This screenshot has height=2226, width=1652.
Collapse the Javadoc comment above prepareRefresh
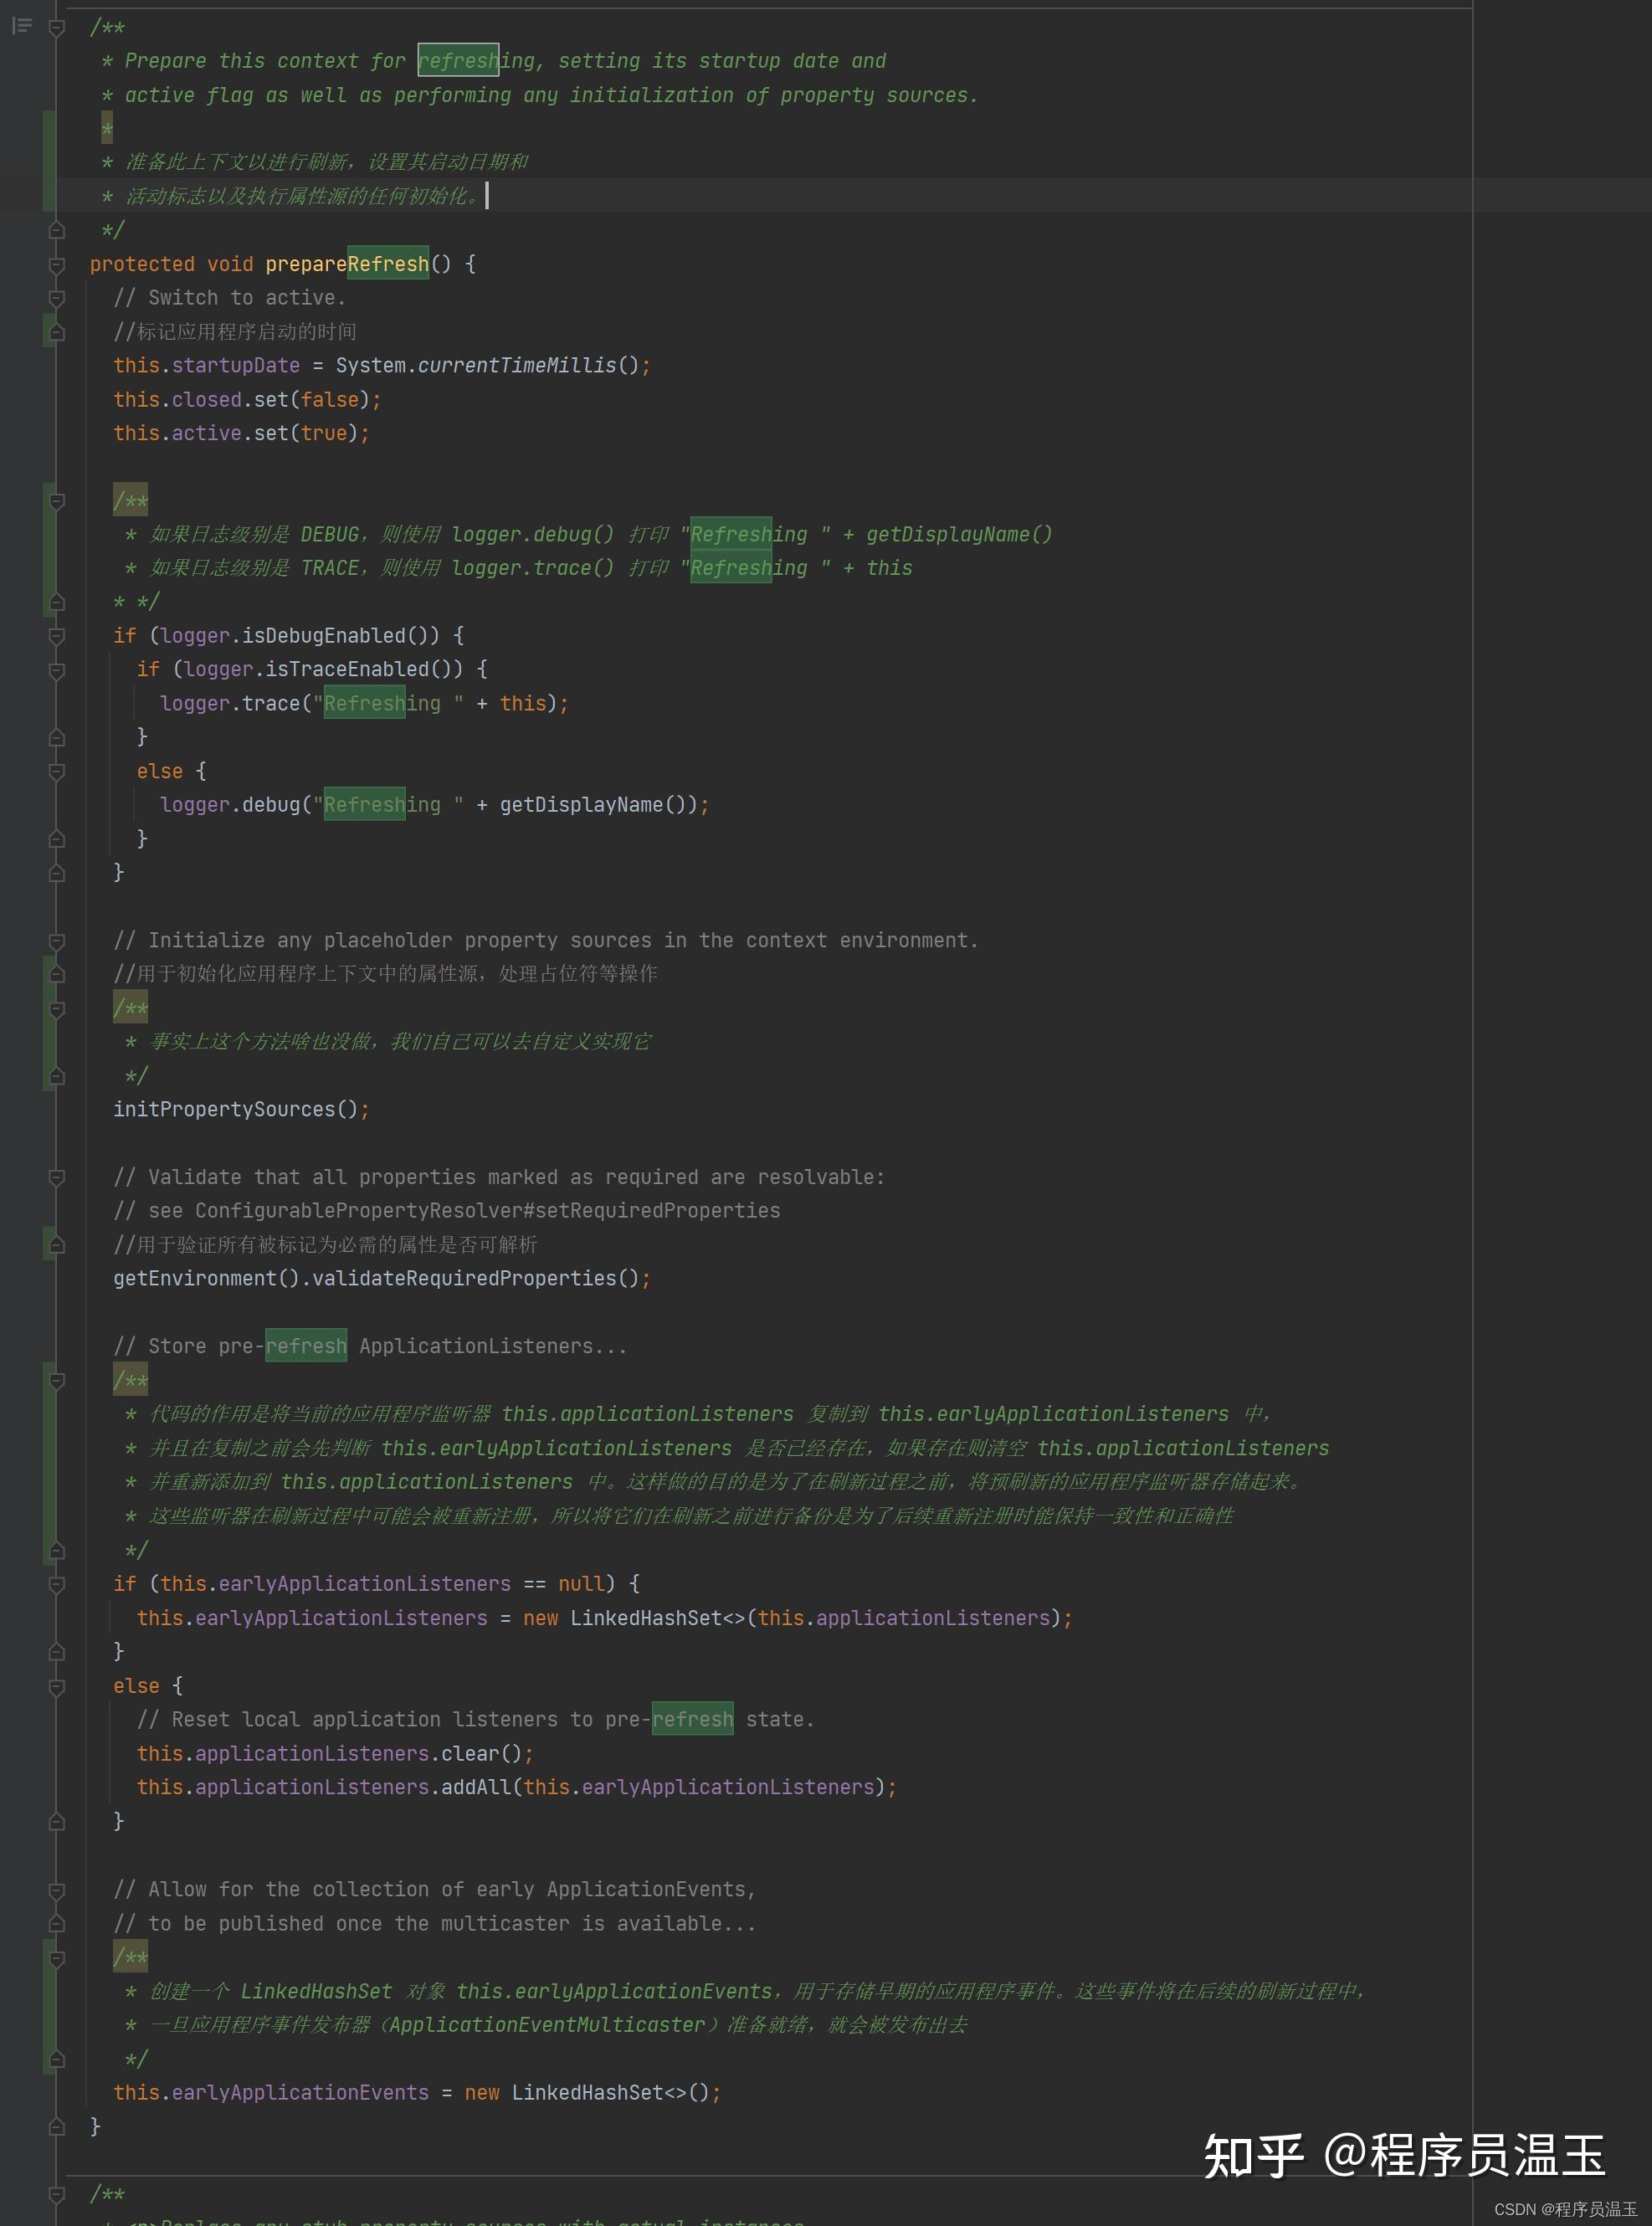pyautogui.click(x=57, y=28)
